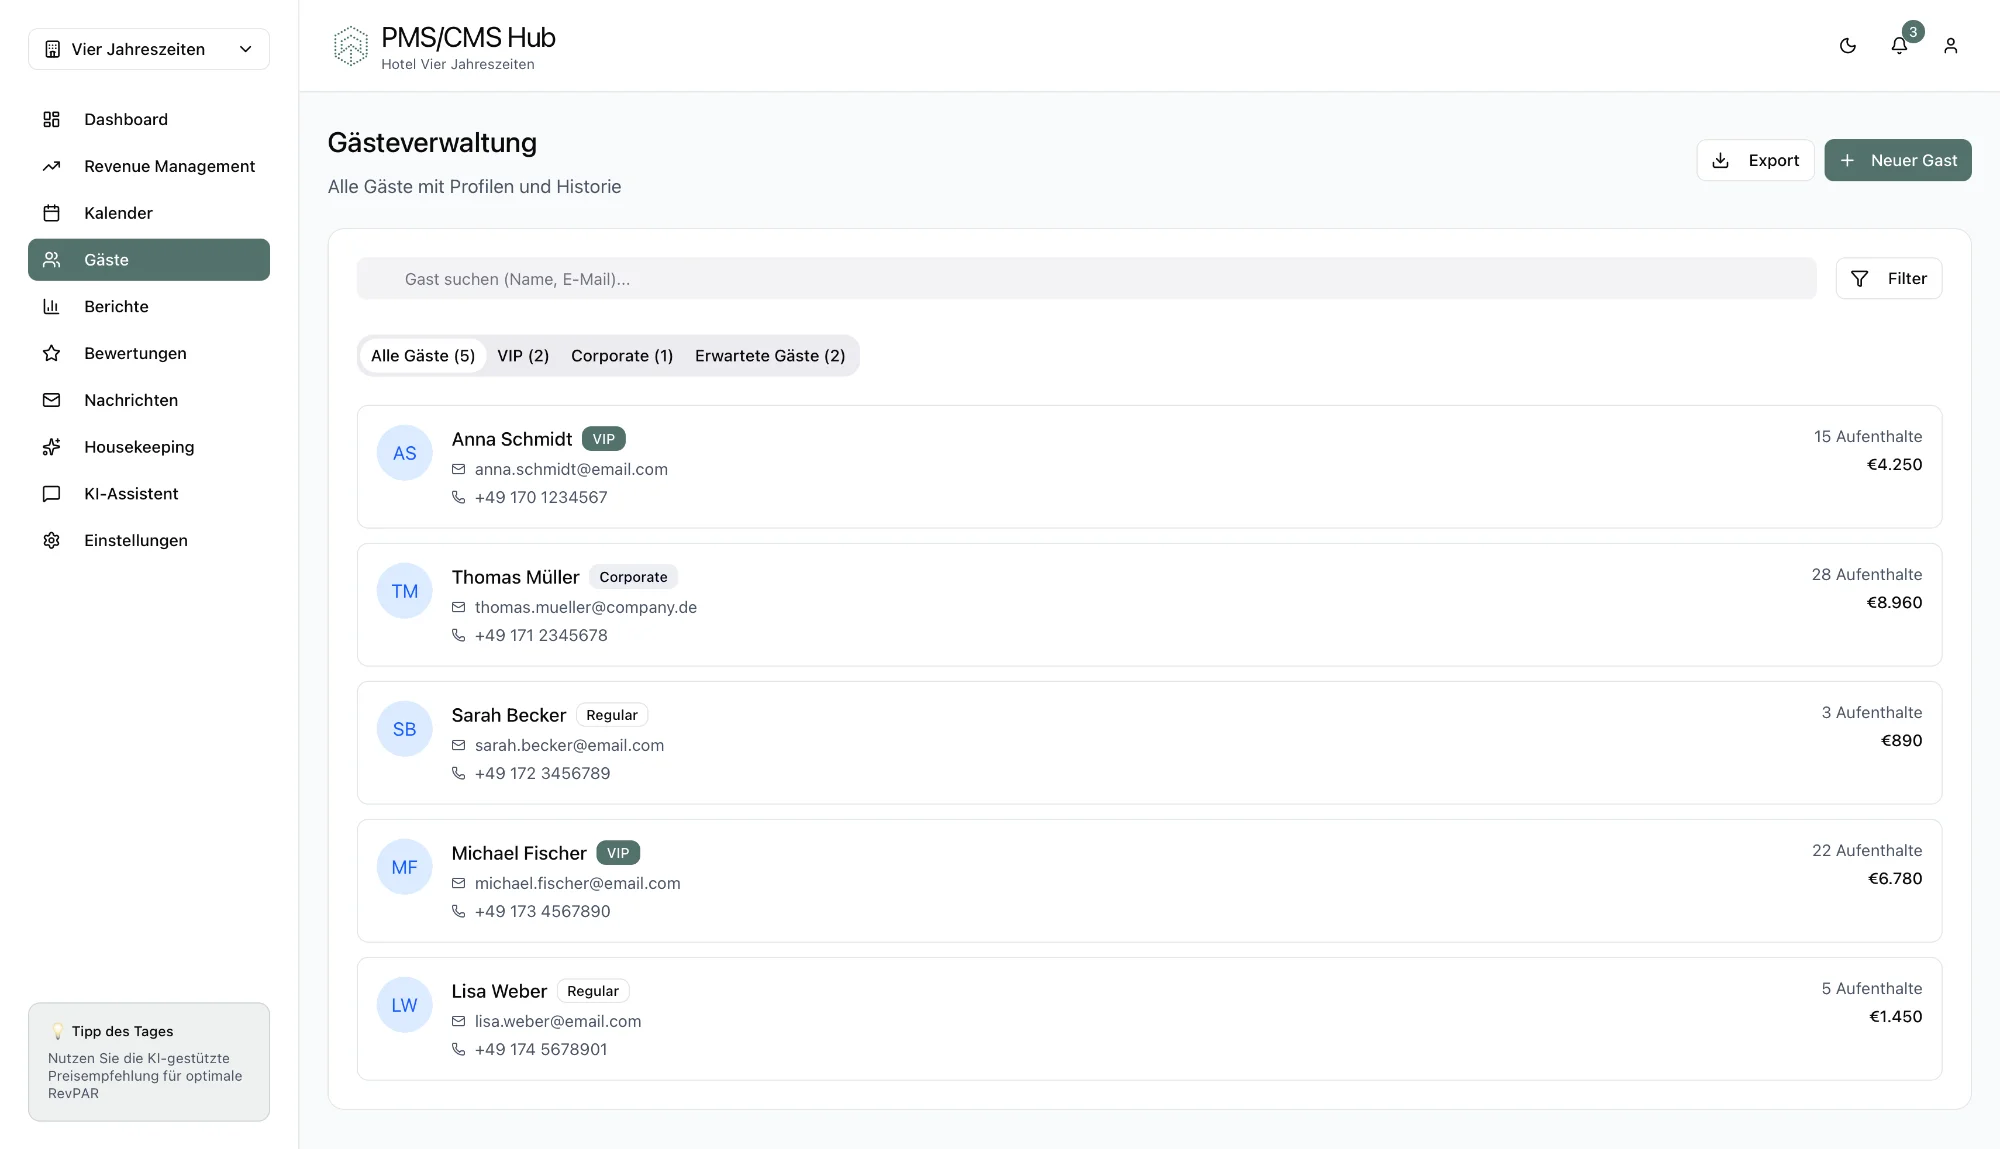Switch to VIP (2) tab
The width and height of the screenshot is (2000, 1149).
(x=523, y=356)
